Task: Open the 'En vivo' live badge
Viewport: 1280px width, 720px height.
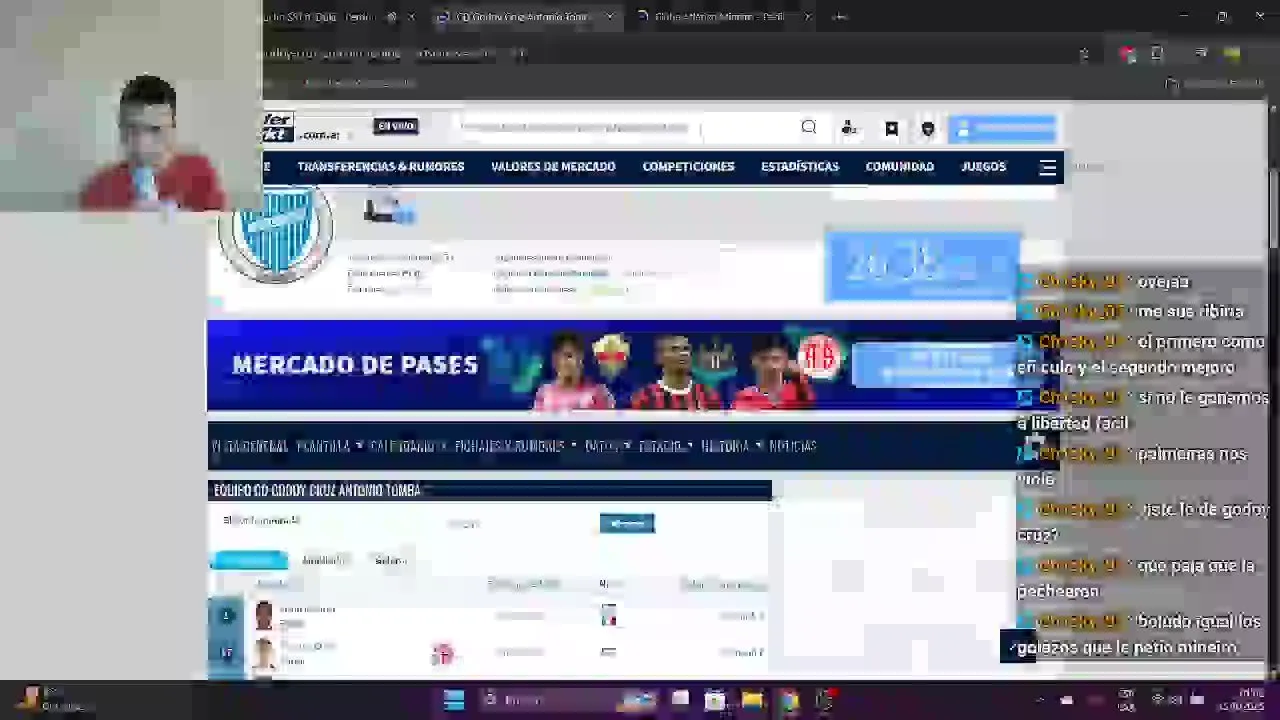Action: point(396,126)
